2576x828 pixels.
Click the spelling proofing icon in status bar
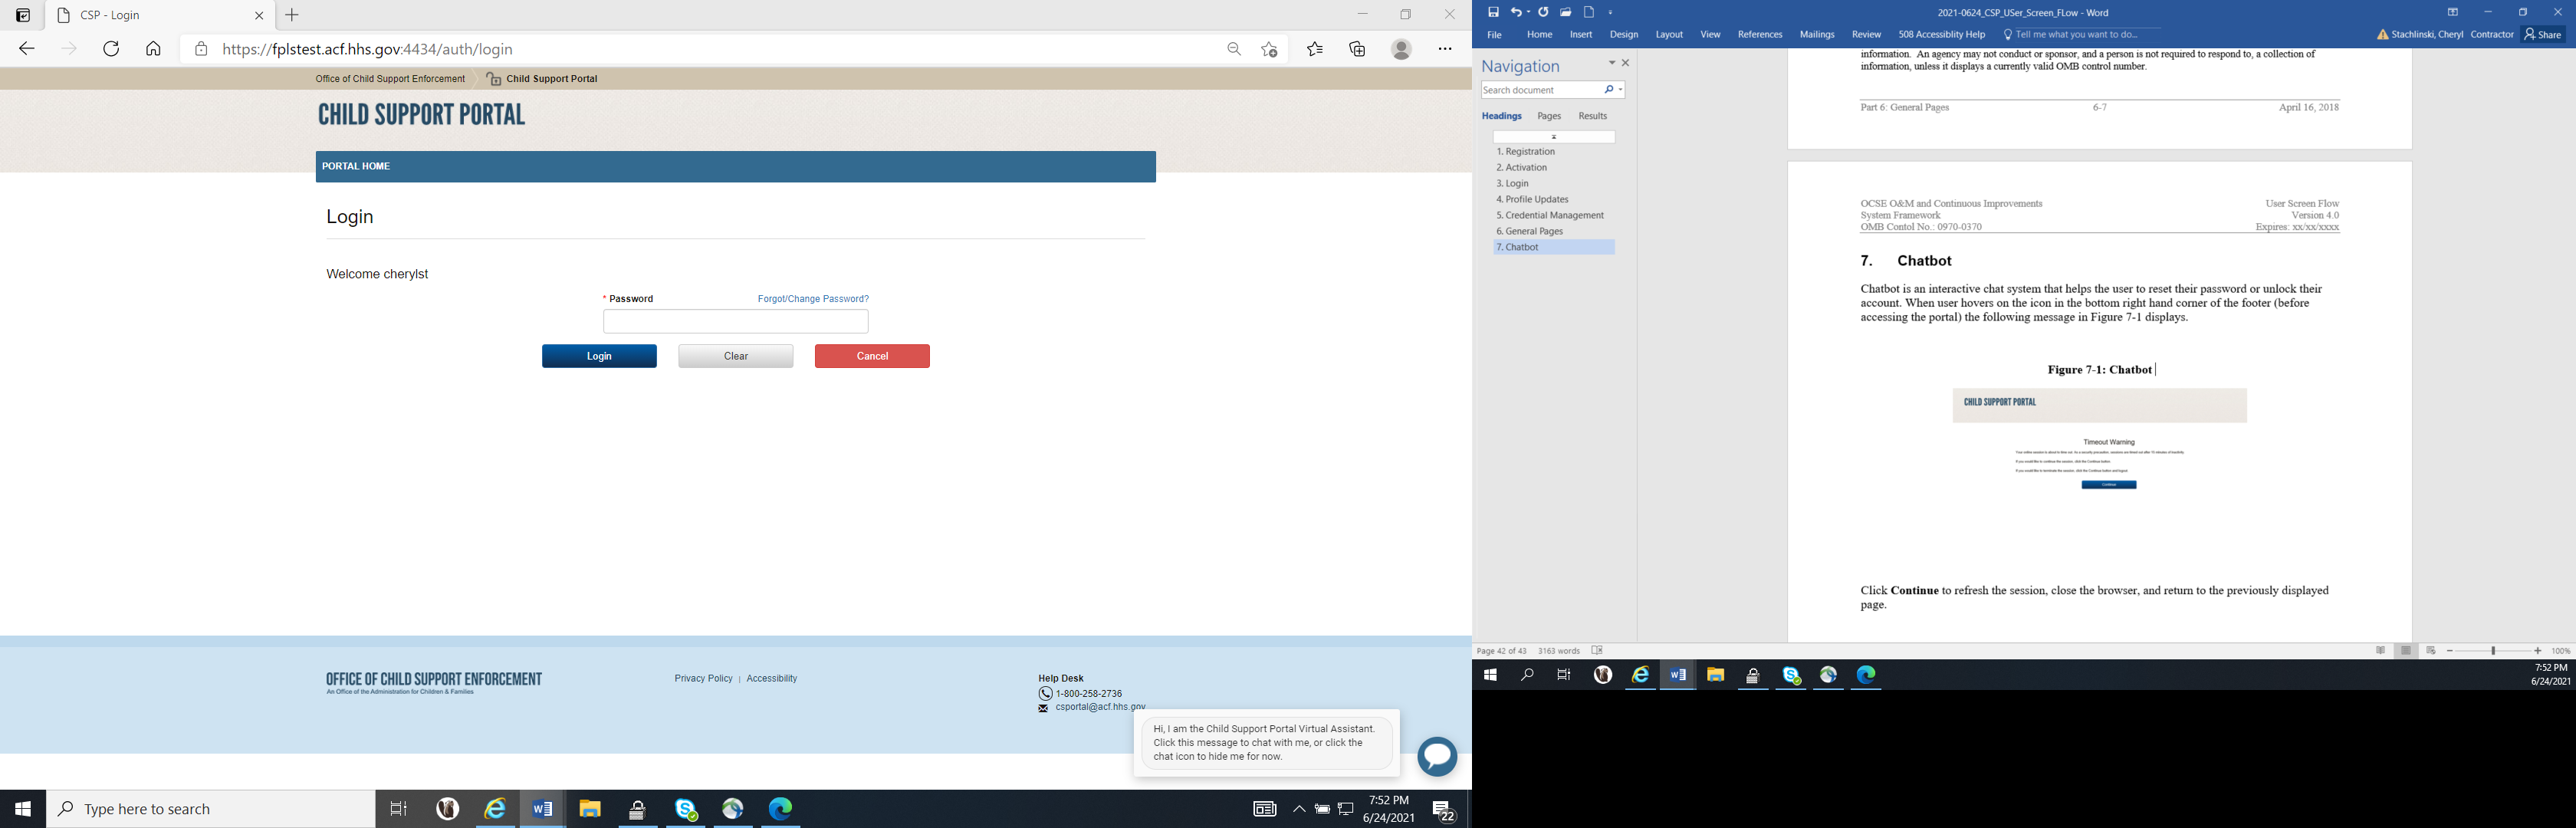point(1597,651)
